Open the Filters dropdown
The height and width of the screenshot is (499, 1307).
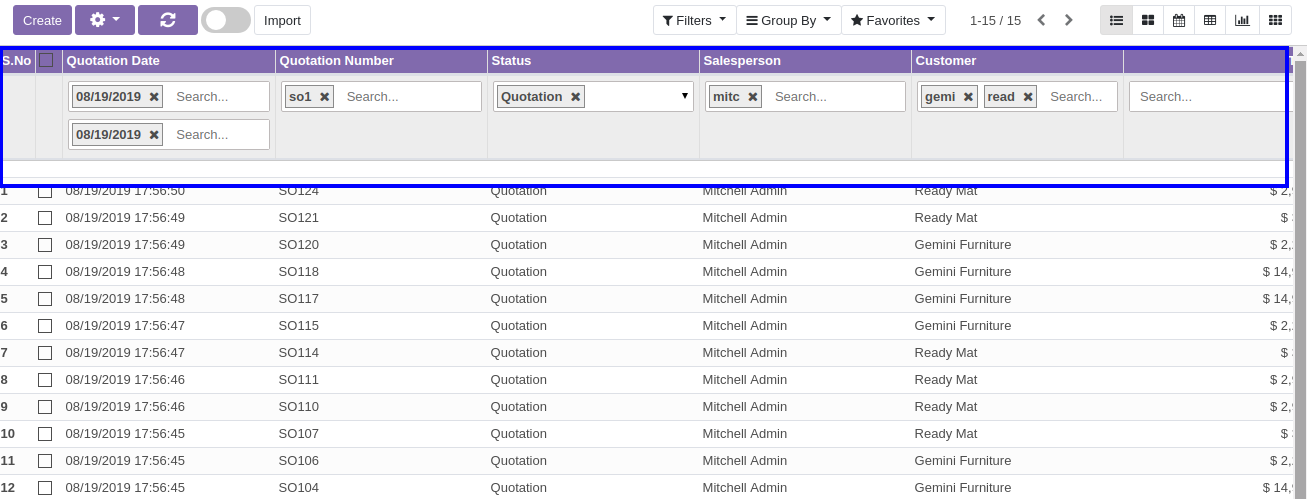(x=694, y=20)
